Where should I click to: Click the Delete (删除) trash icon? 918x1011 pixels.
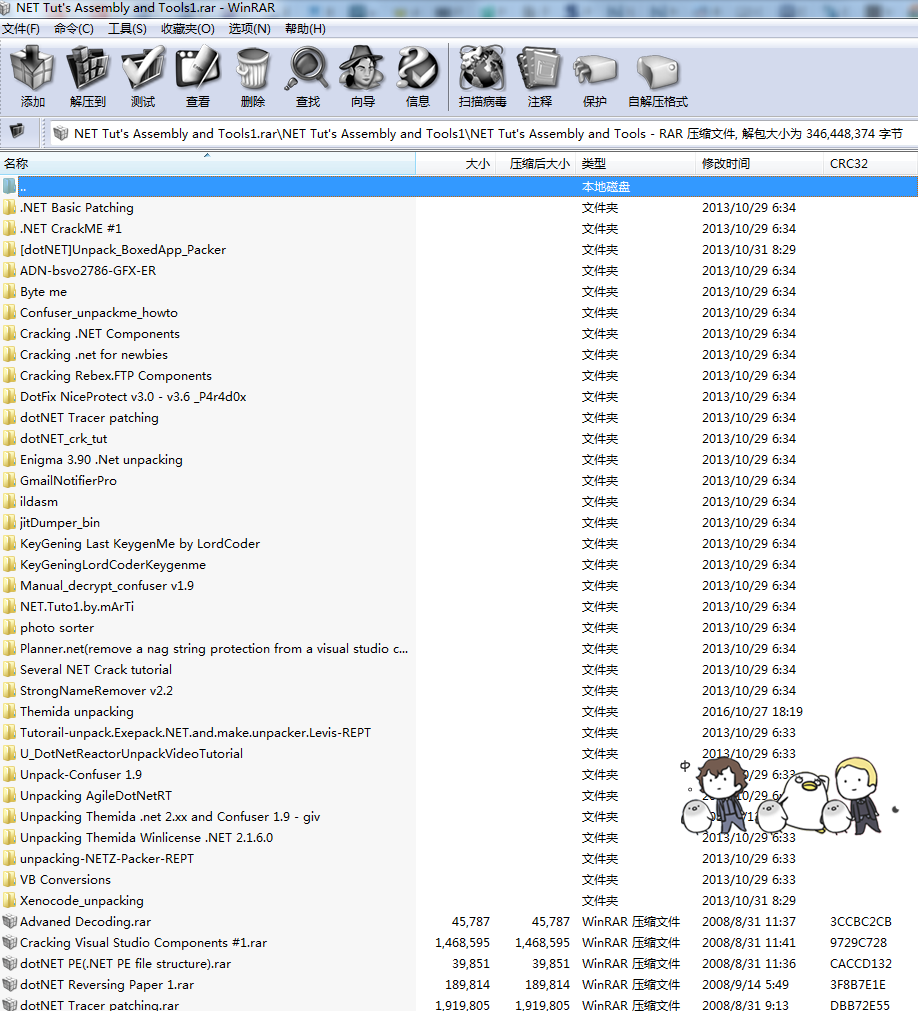tap(253, 75)
